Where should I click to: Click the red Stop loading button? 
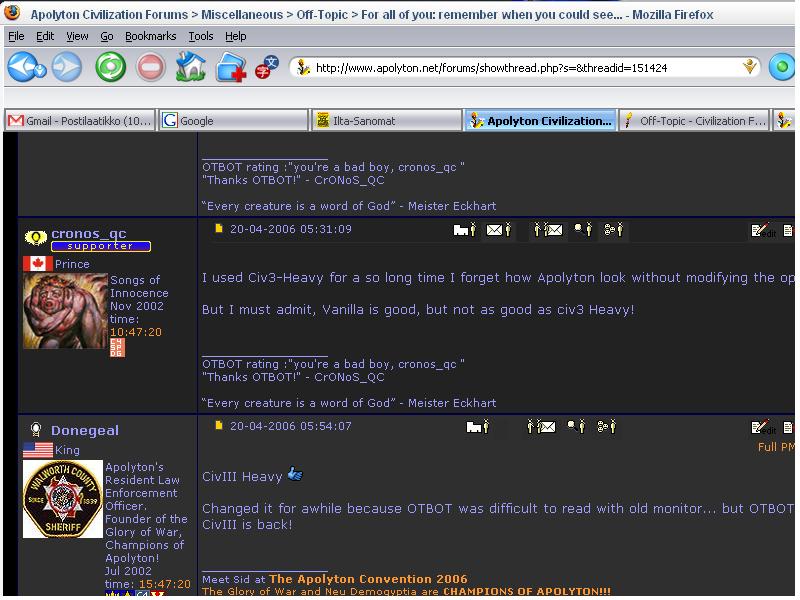(150, 68)
